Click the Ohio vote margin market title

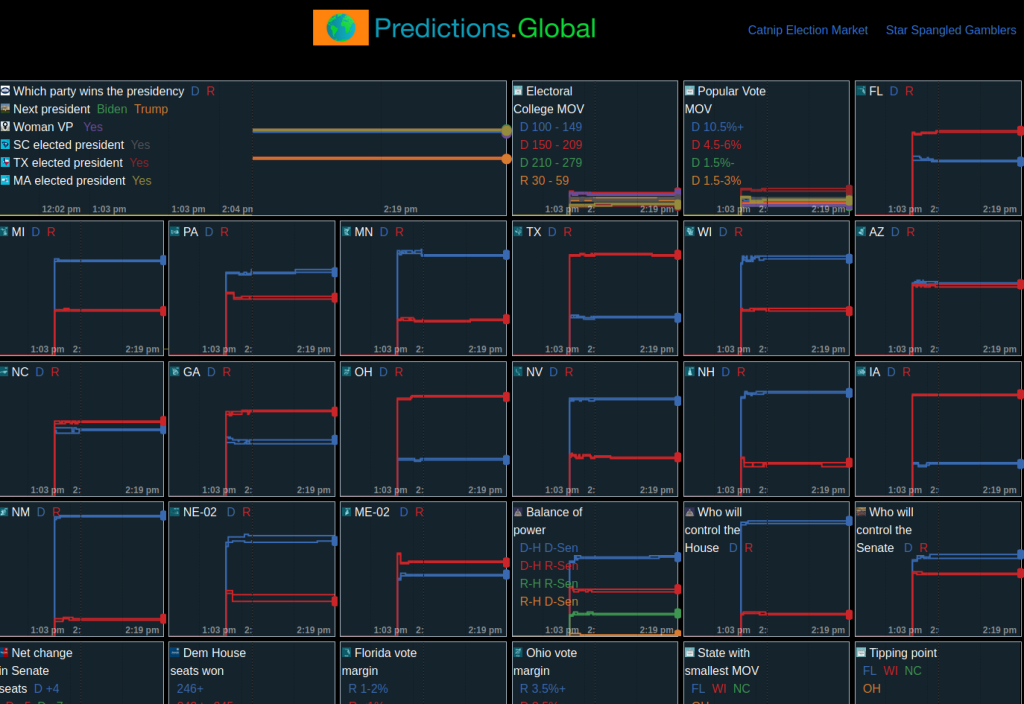pos(545,661)
